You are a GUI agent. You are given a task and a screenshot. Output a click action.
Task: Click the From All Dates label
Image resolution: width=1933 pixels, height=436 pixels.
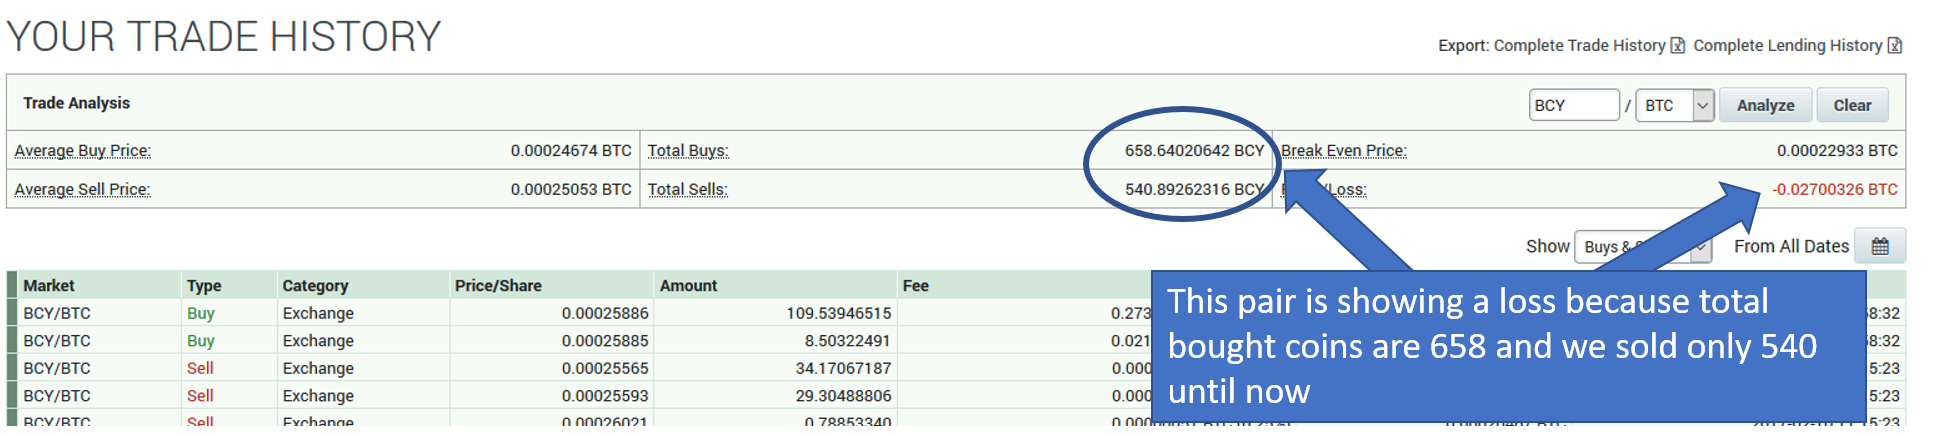(1791, 246)
